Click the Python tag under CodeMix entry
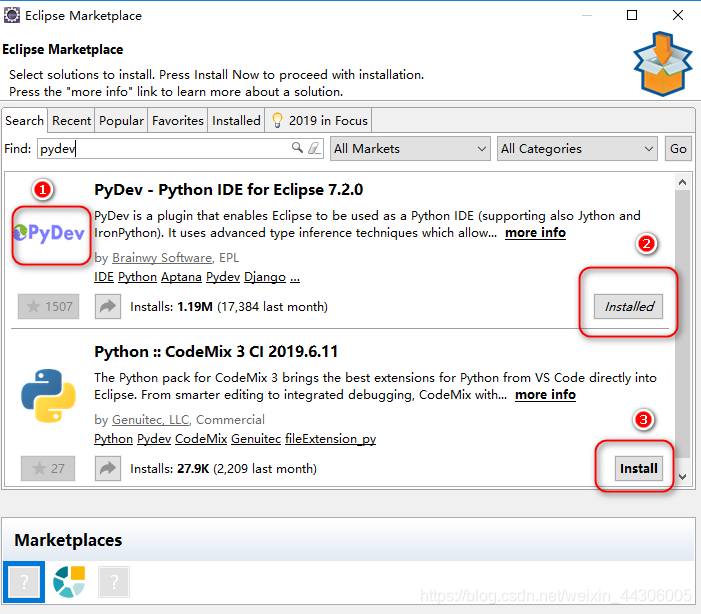701x614 pixels. pyautogui.click(x=113, y=439)
